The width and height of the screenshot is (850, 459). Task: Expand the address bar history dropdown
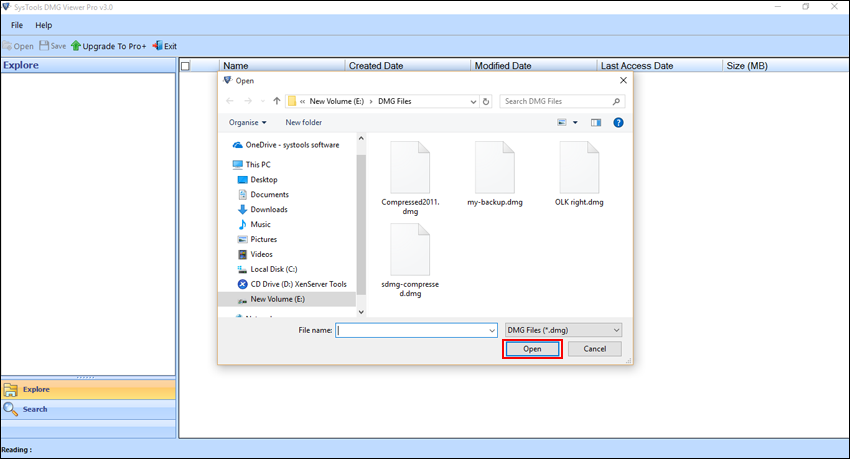point(473,101)
